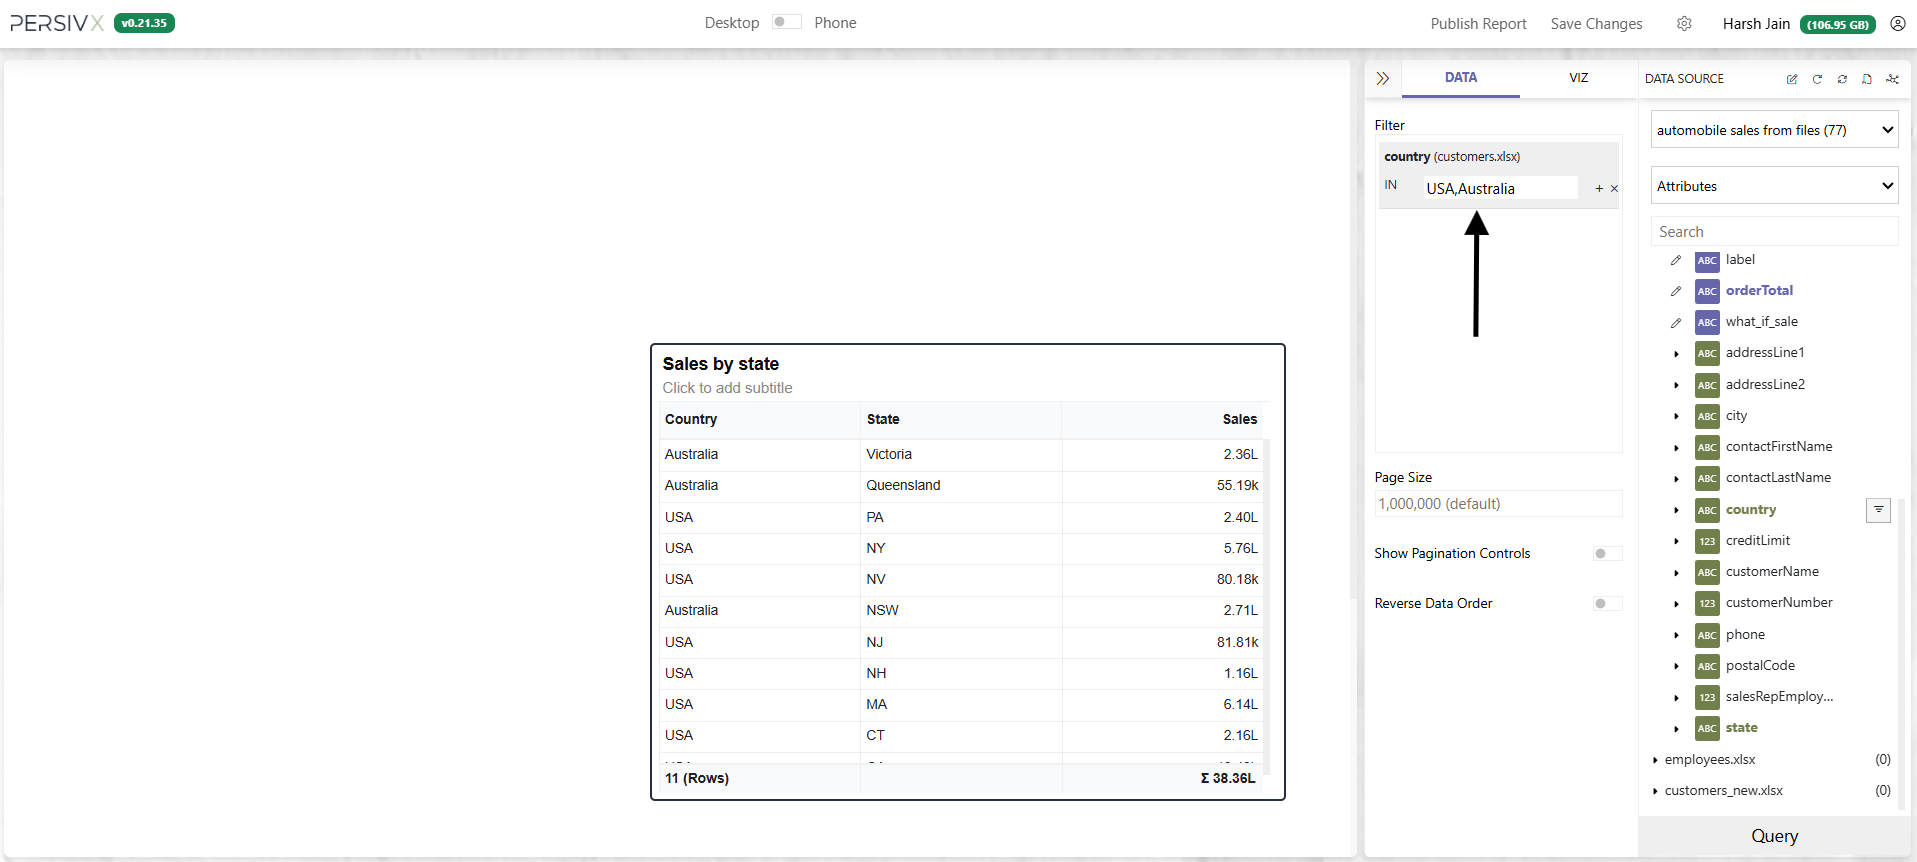
Task: Select the 5.76L sales value
Action: click(x=1241, y=548)
